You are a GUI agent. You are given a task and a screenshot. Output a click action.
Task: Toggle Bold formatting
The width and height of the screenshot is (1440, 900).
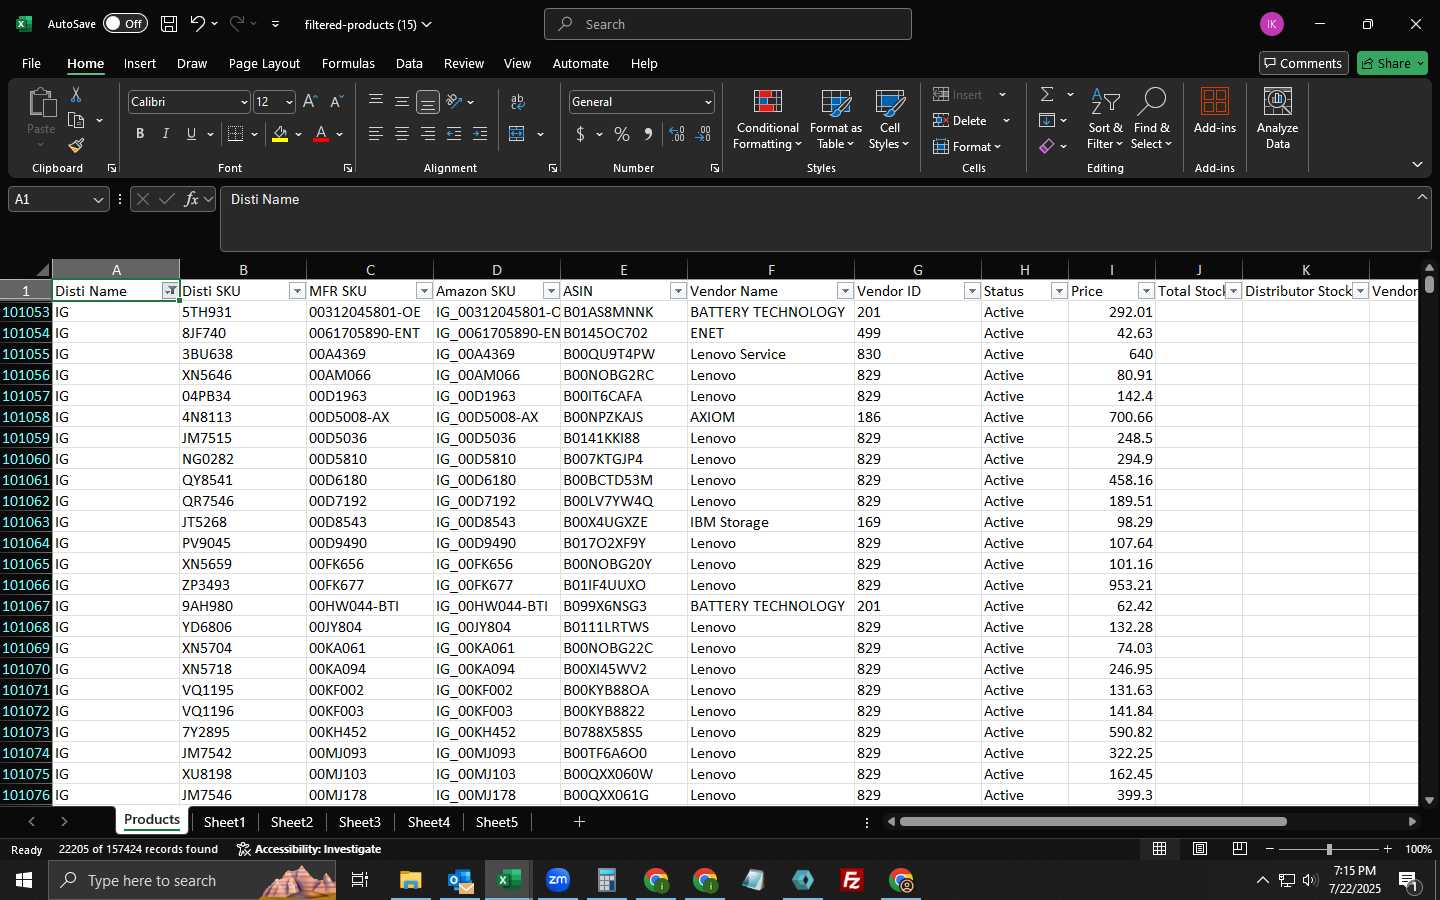140,134
